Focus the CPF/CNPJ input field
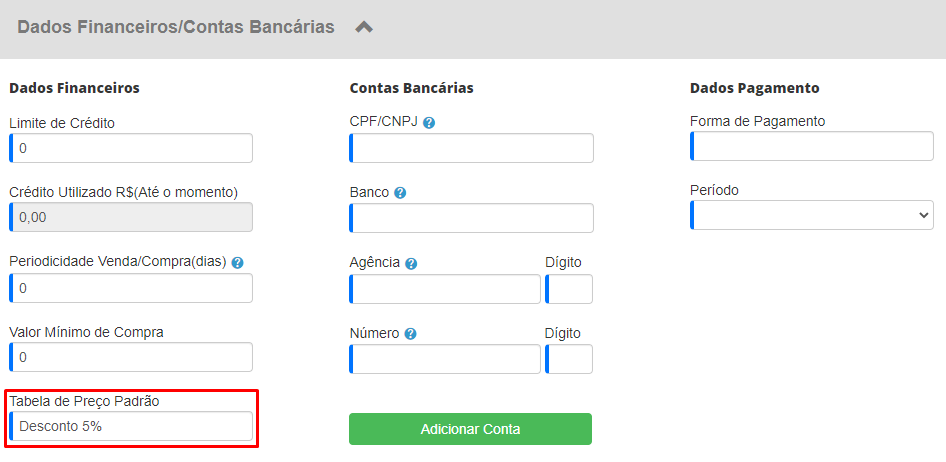This screenshot has width=946, height=462. tap(471, 148)
